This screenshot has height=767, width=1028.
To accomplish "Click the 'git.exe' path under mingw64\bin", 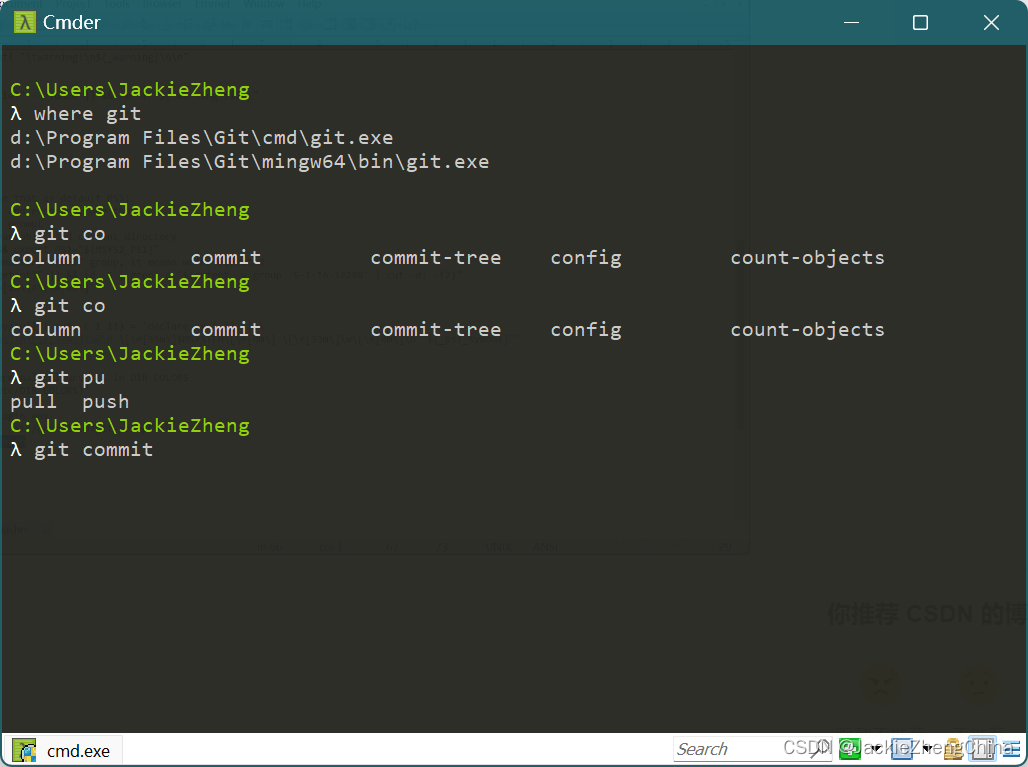I will coord(447,162).
